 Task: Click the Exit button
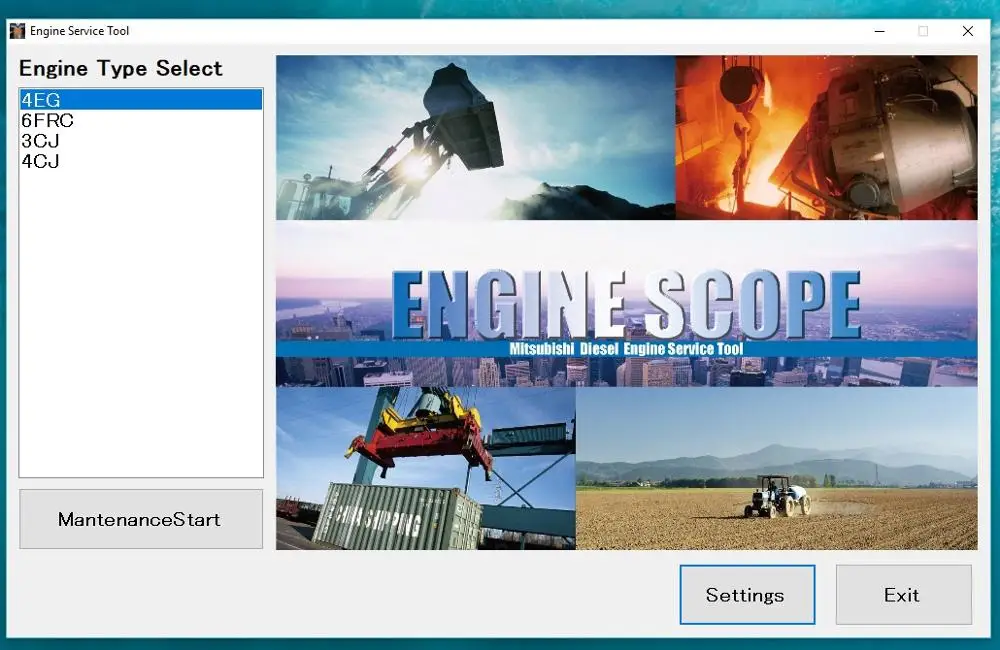pos(904,595)
